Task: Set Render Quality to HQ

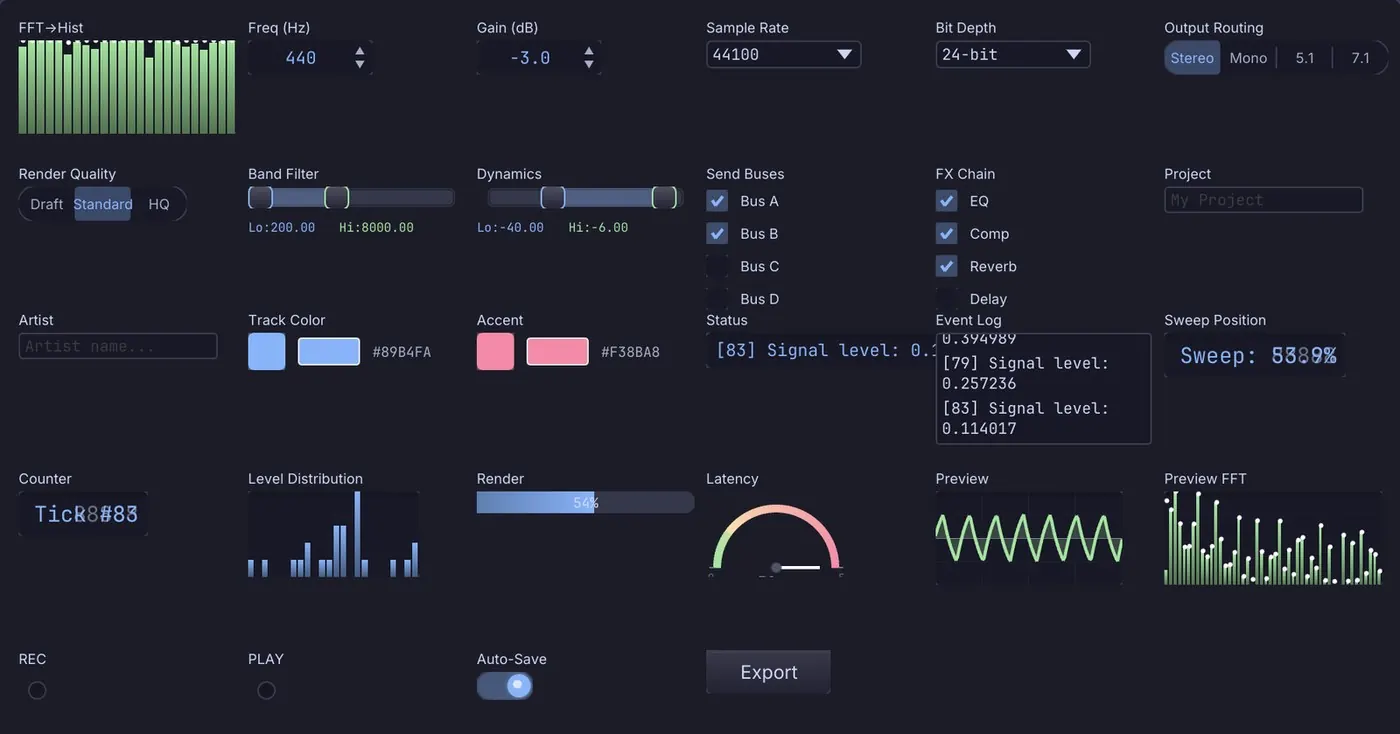Action: 159,204
